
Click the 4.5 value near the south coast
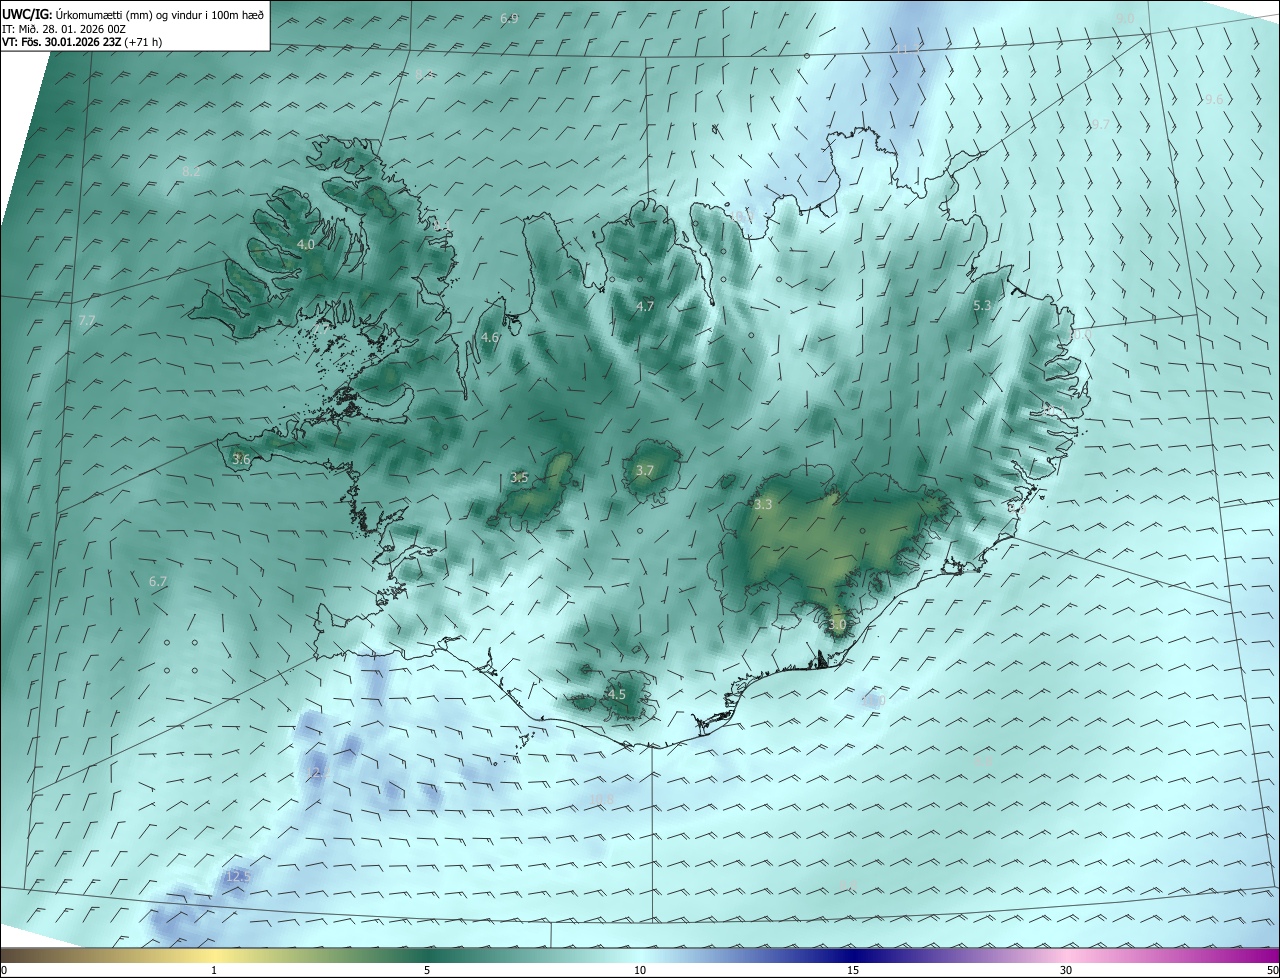617,694
